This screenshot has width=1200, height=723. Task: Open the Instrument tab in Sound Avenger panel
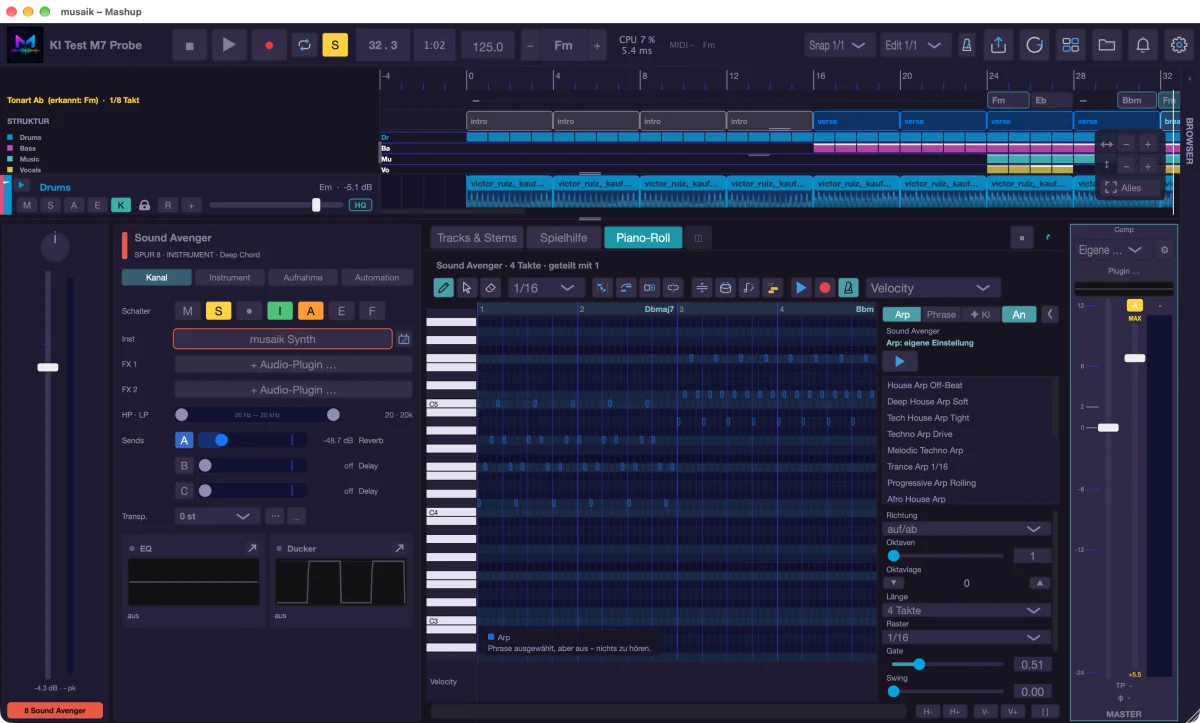coord(230,278)
